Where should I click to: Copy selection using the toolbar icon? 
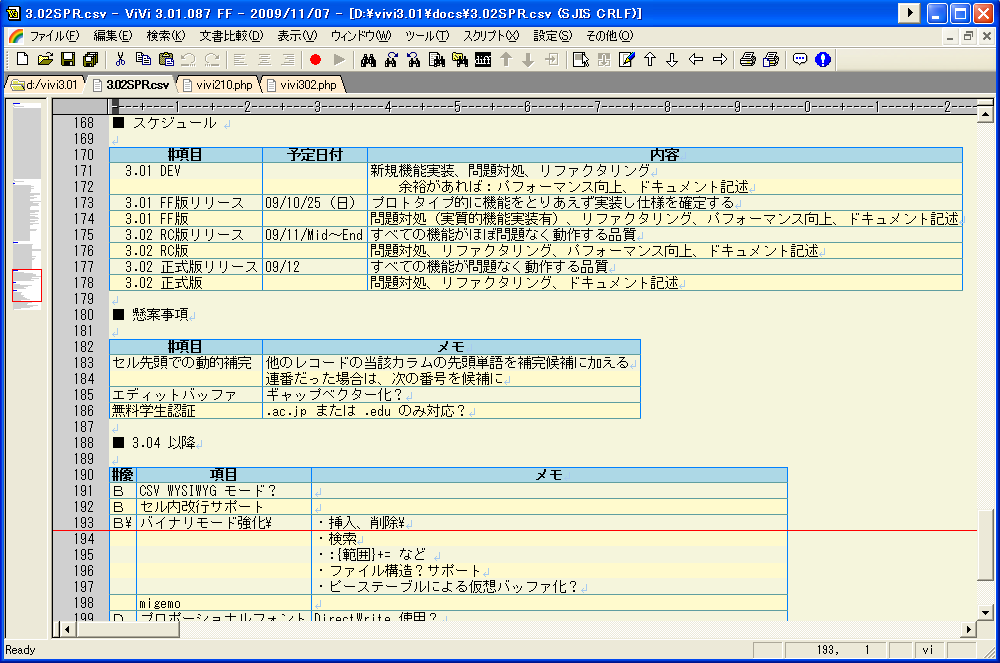tap(143, 59)
